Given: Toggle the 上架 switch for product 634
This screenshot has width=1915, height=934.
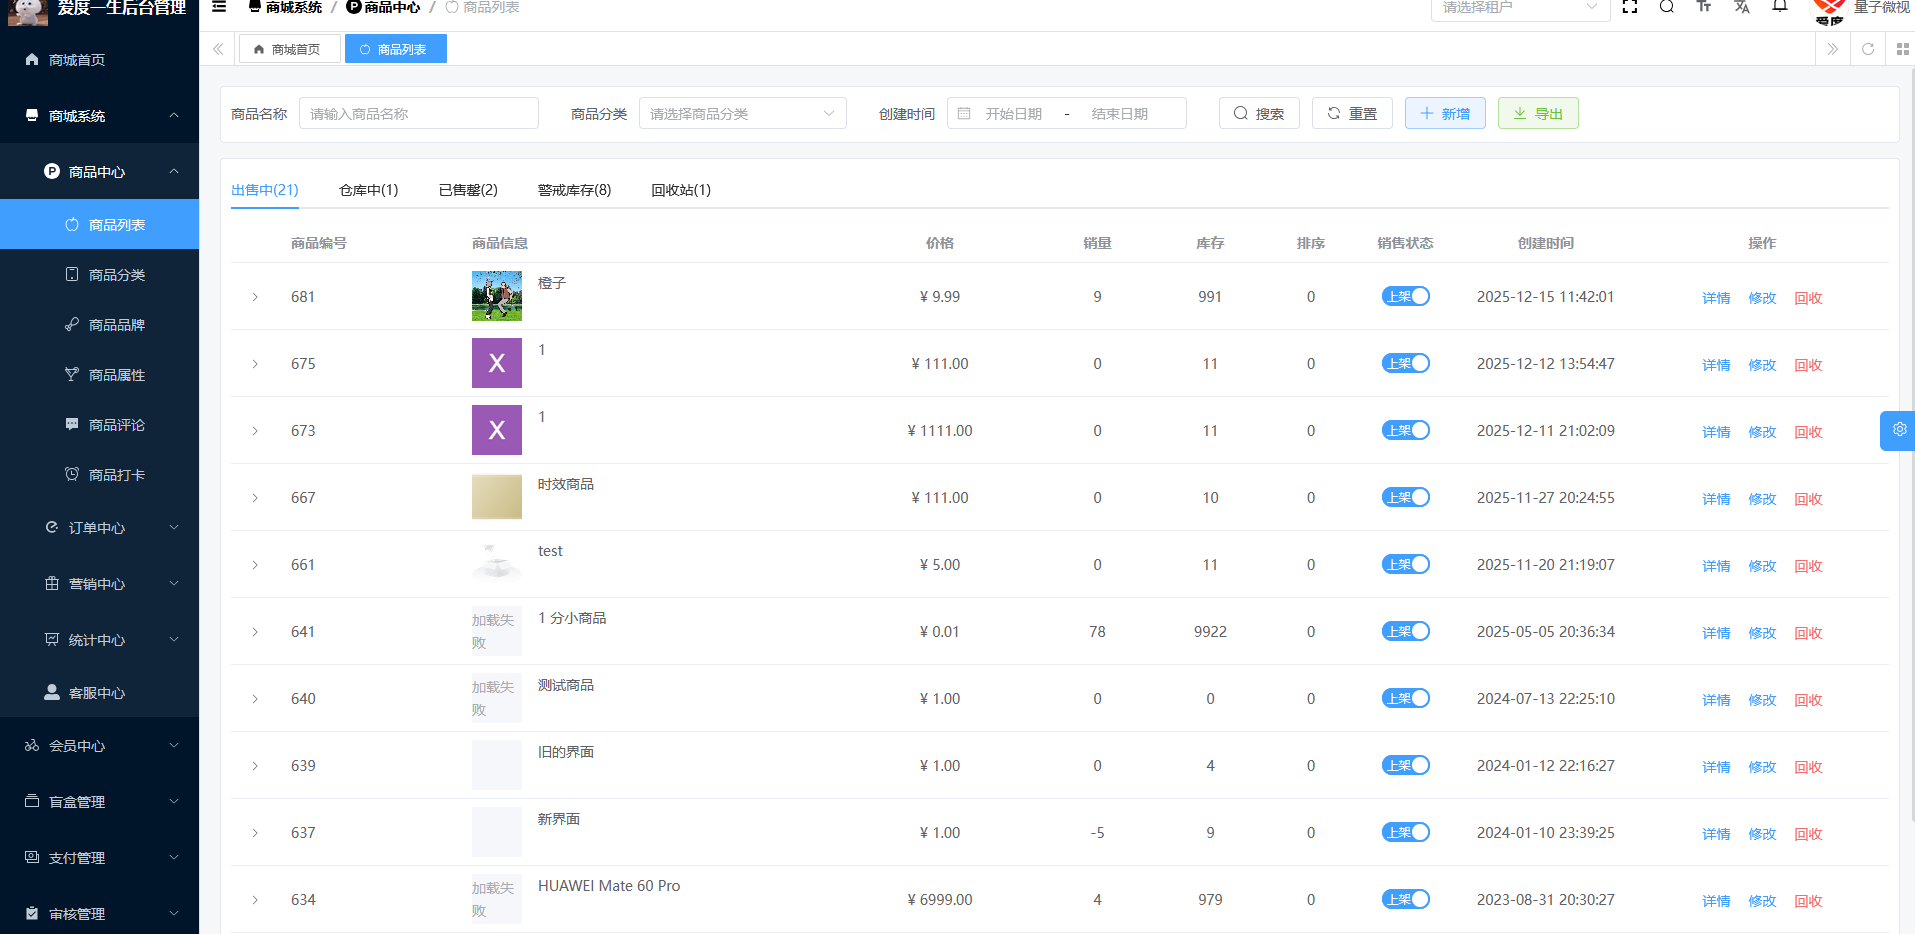Looking at the screenshot, I should tap(1405, 899).
